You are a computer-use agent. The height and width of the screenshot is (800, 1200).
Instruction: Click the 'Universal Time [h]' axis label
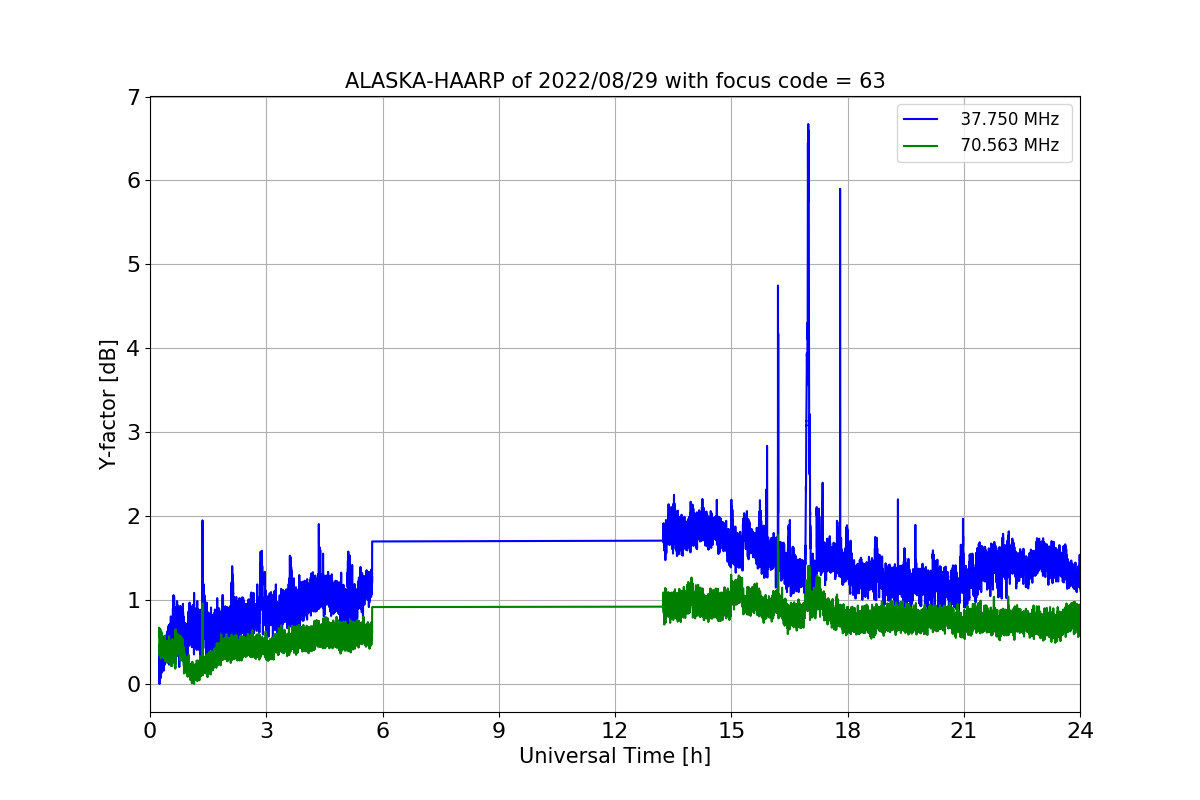click(615, 757)
